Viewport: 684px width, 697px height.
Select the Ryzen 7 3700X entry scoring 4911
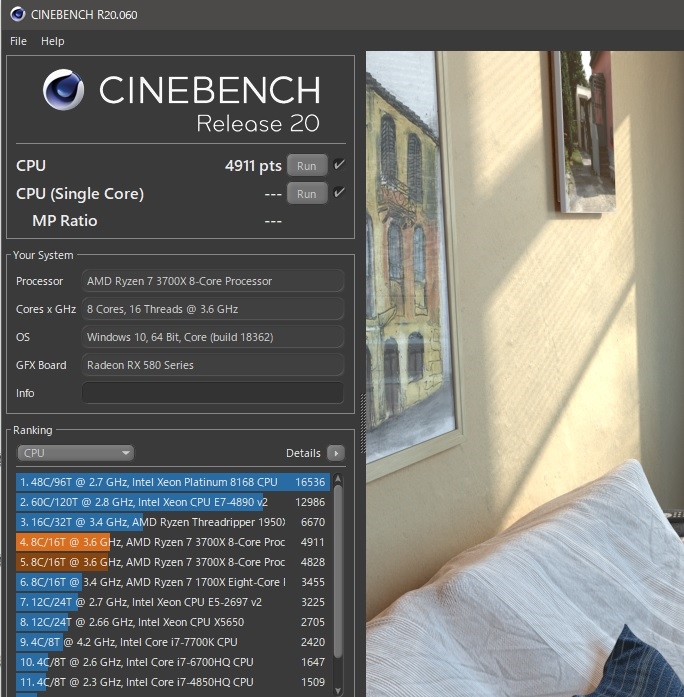pos(173,542)
